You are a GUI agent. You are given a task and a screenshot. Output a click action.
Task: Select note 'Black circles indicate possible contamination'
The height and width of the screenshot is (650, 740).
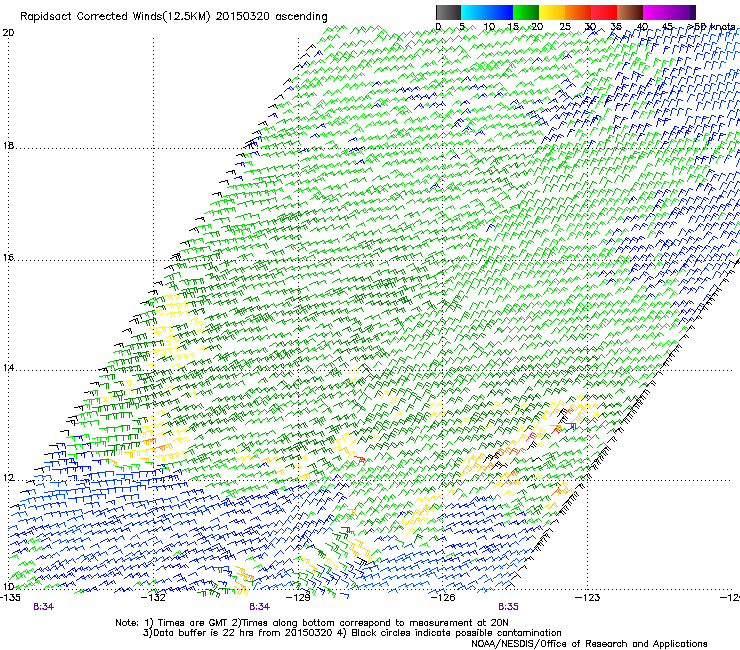[x=456, y=633]
